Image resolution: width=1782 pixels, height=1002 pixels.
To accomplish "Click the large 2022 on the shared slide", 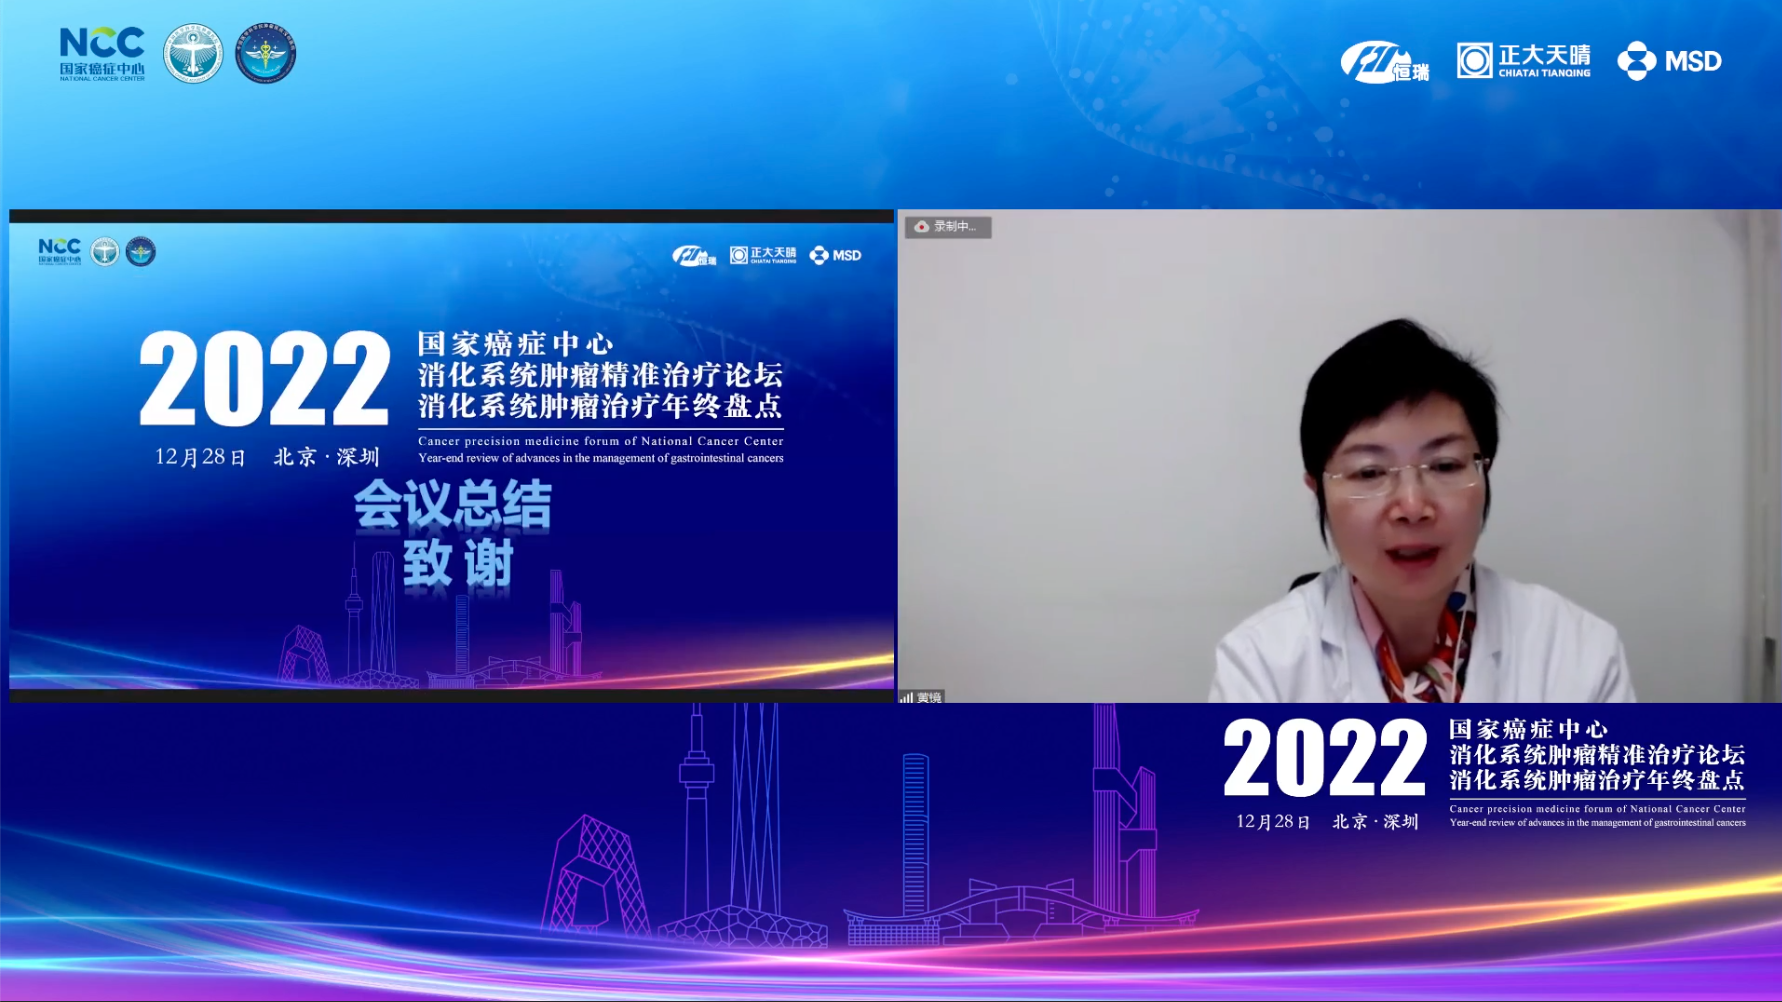I will tap(264, 380).
